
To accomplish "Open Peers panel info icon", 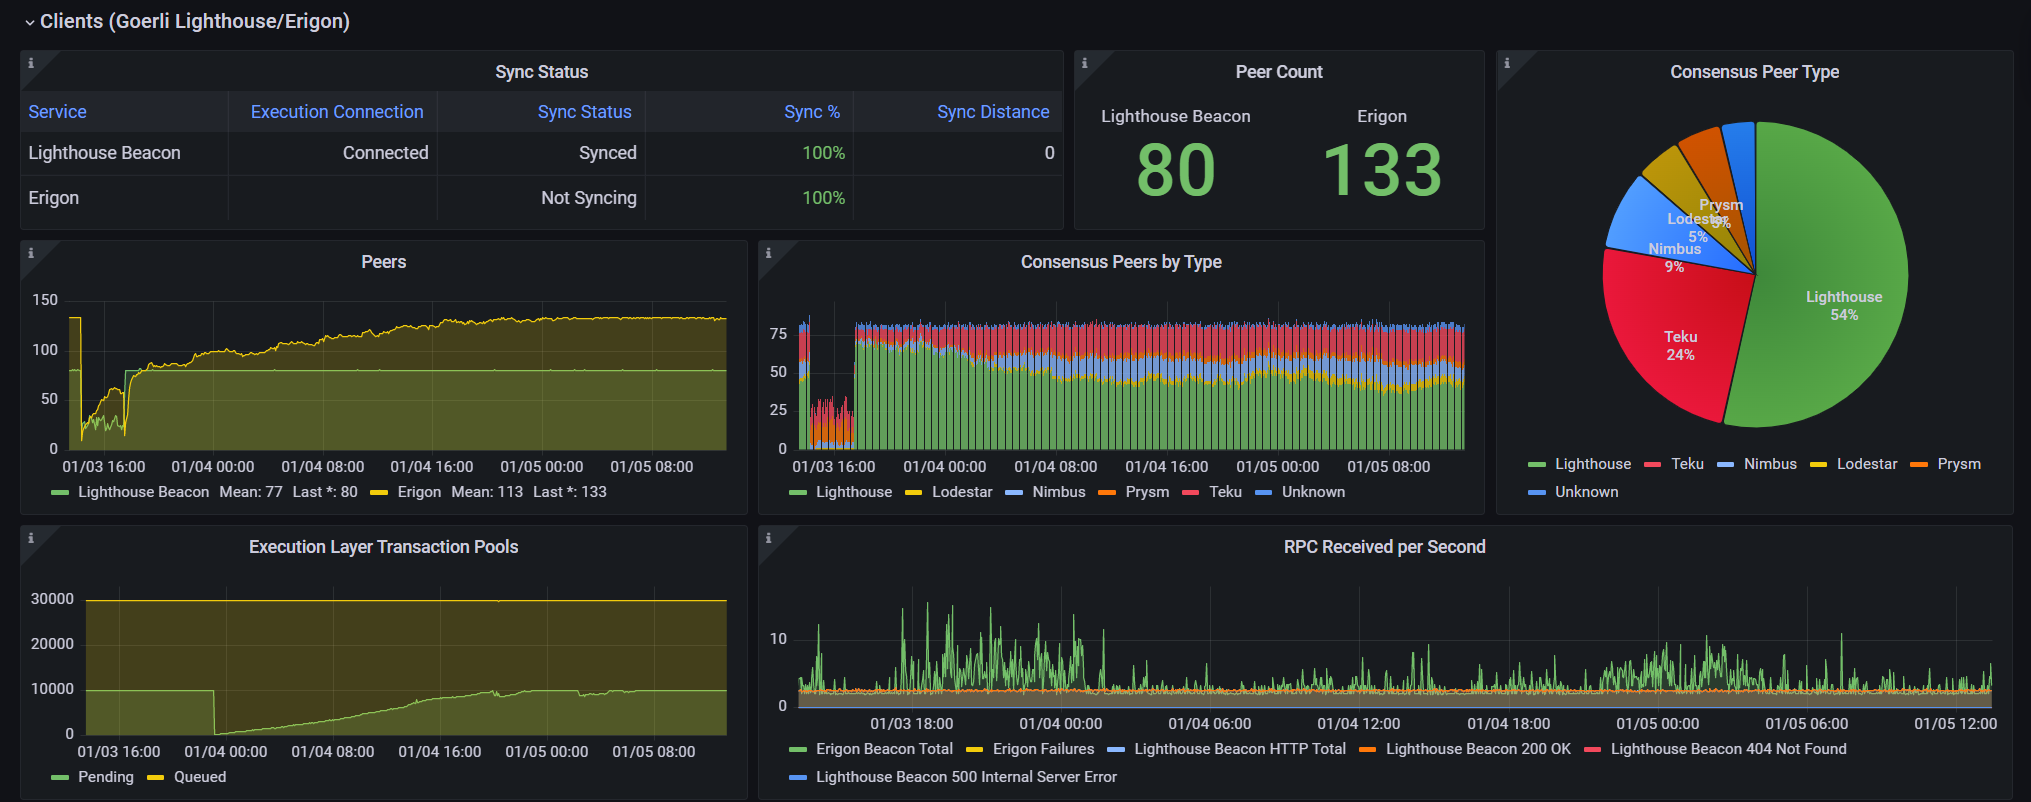I will (x=31, y=253).
